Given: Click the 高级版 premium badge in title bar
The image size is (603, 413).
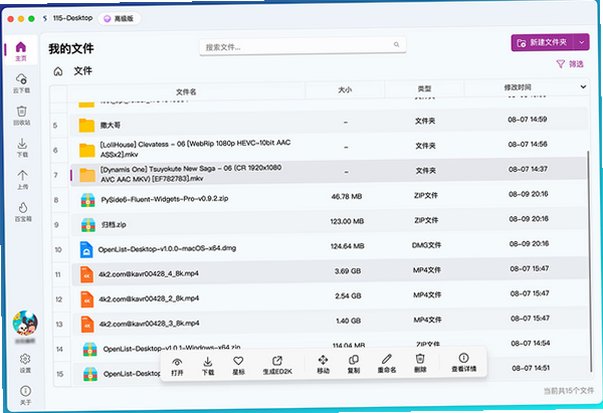Looking at the screenshot, I should (x=119, y=18).
